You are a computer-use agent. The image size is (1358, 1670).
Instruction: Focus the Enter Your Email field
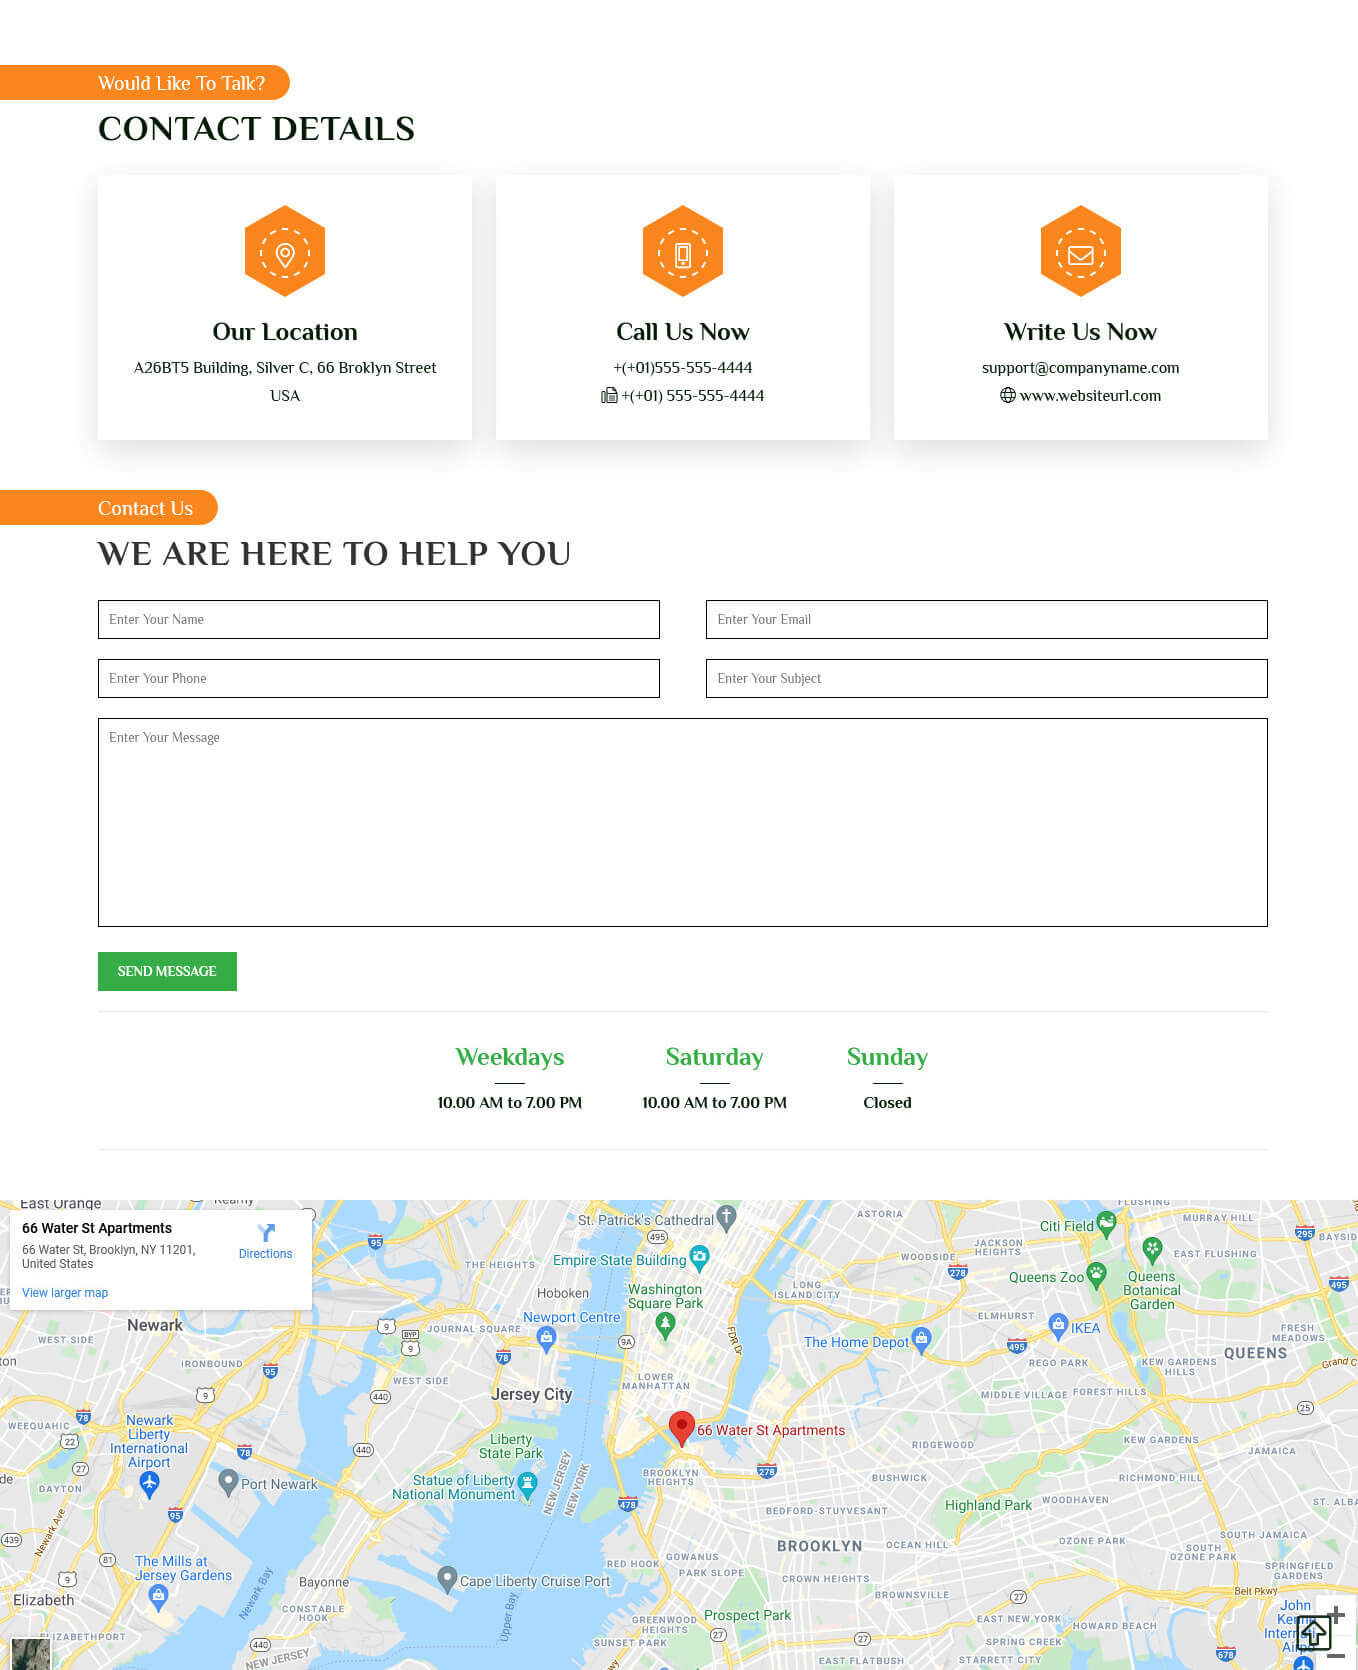coord(986,620)
